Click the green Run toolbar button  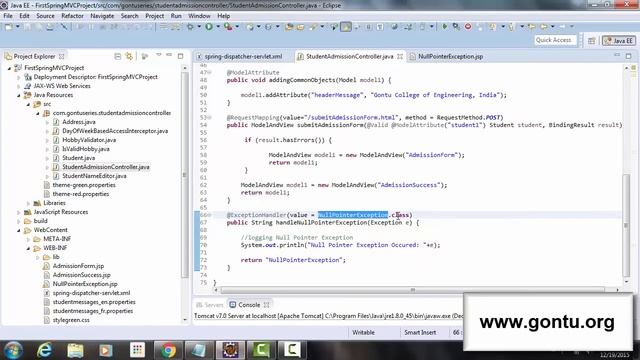pos(209,27)
